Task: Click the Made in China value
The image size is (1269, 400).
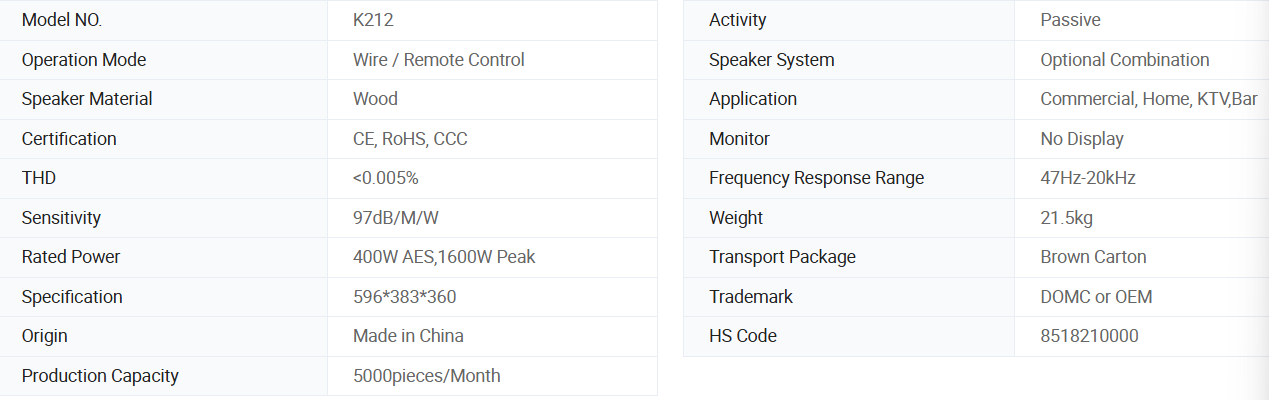Action: pyautogui.click(x=408, y=336)
